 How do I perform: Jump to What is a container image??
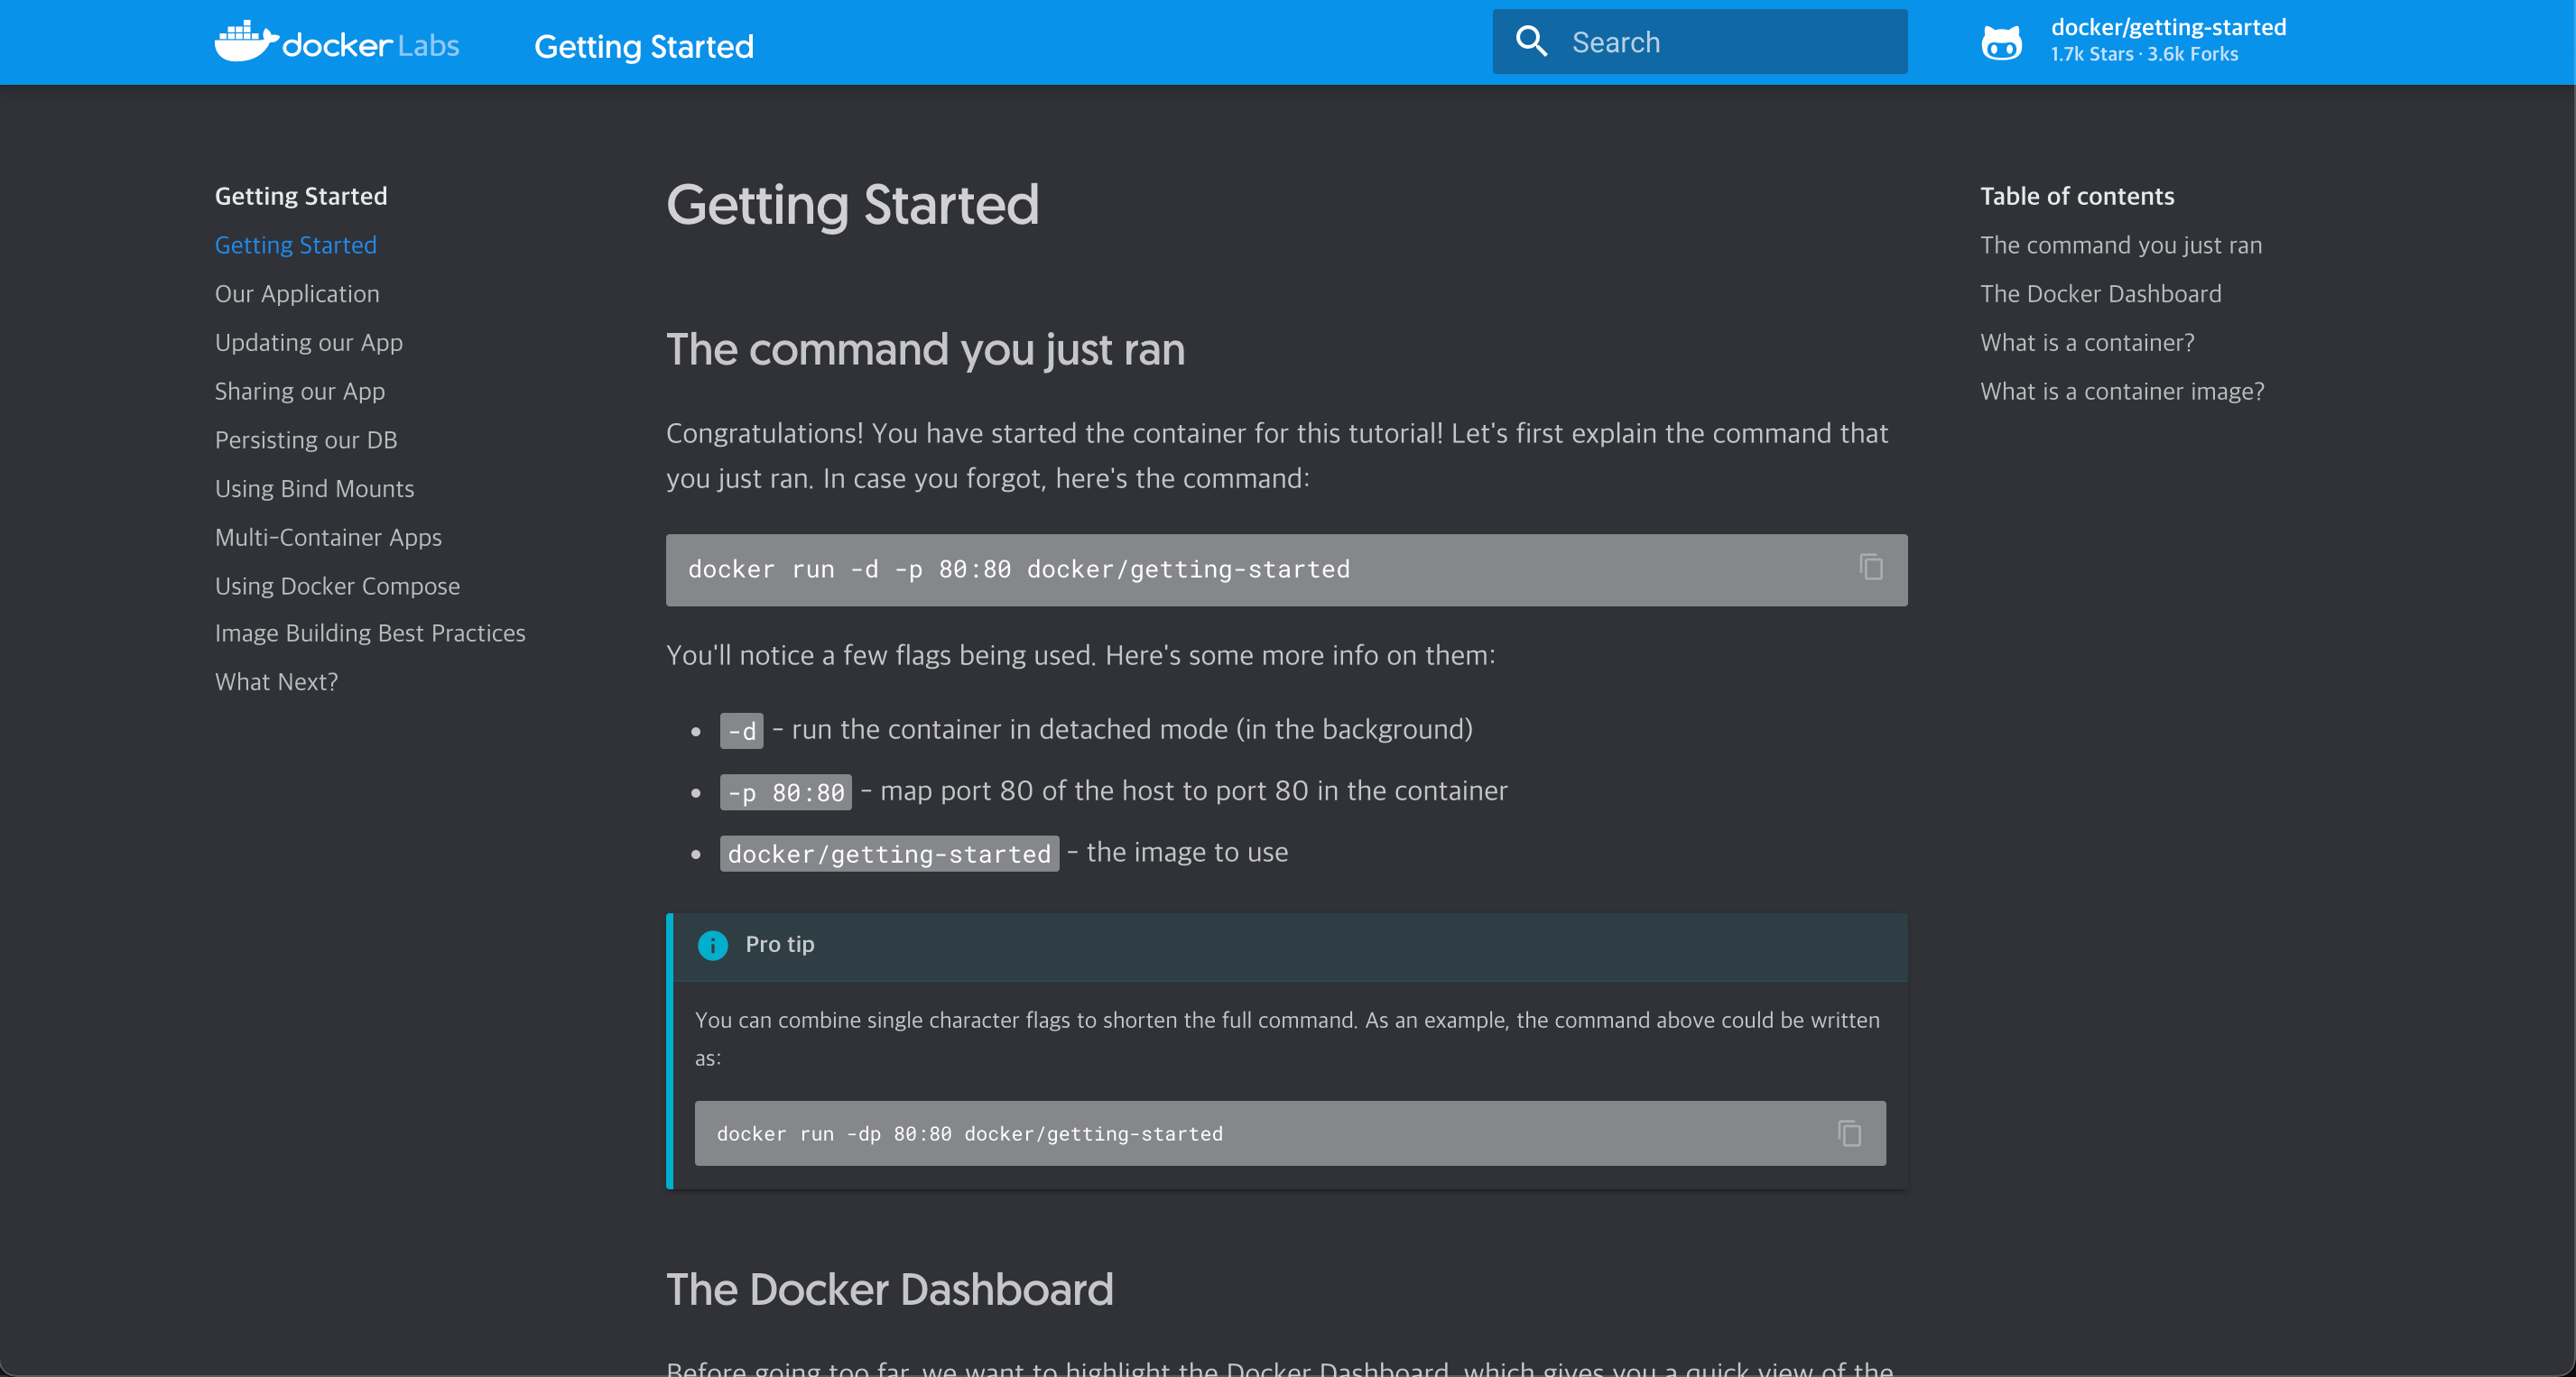pos(2122,391)
